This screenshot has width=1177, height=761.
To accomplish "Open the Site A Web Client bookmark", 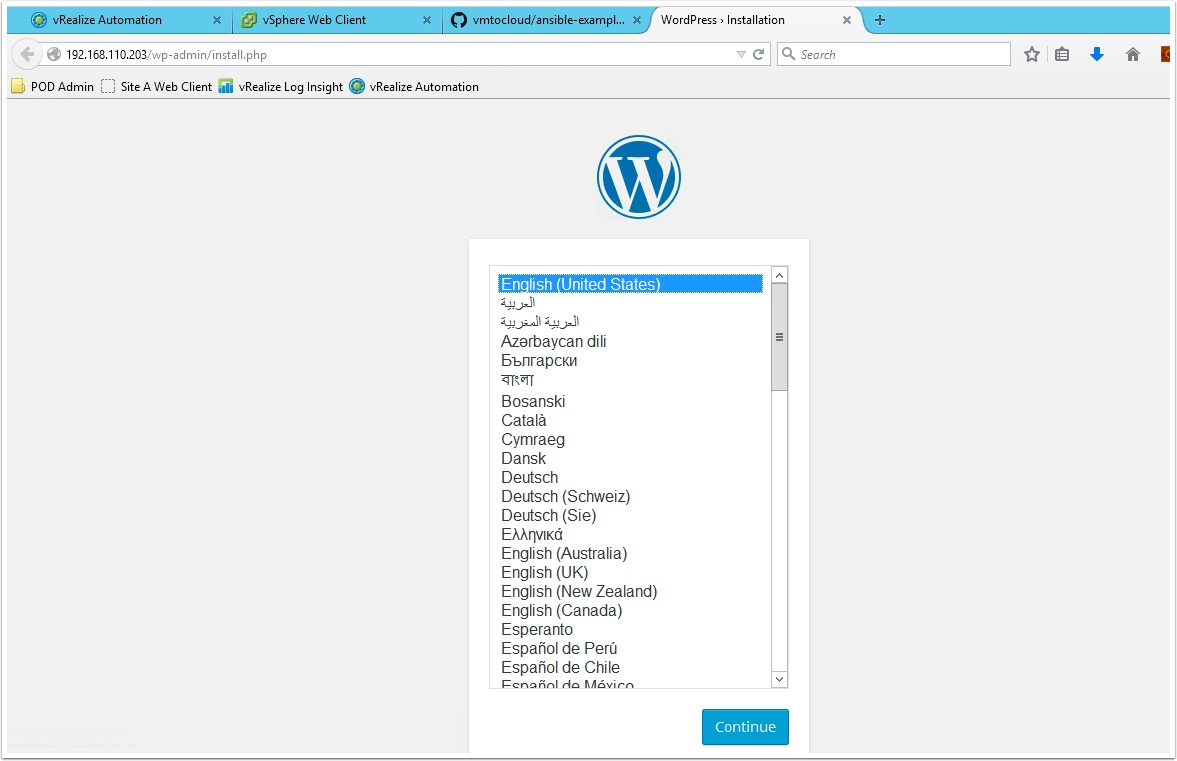I will [157, 86].
